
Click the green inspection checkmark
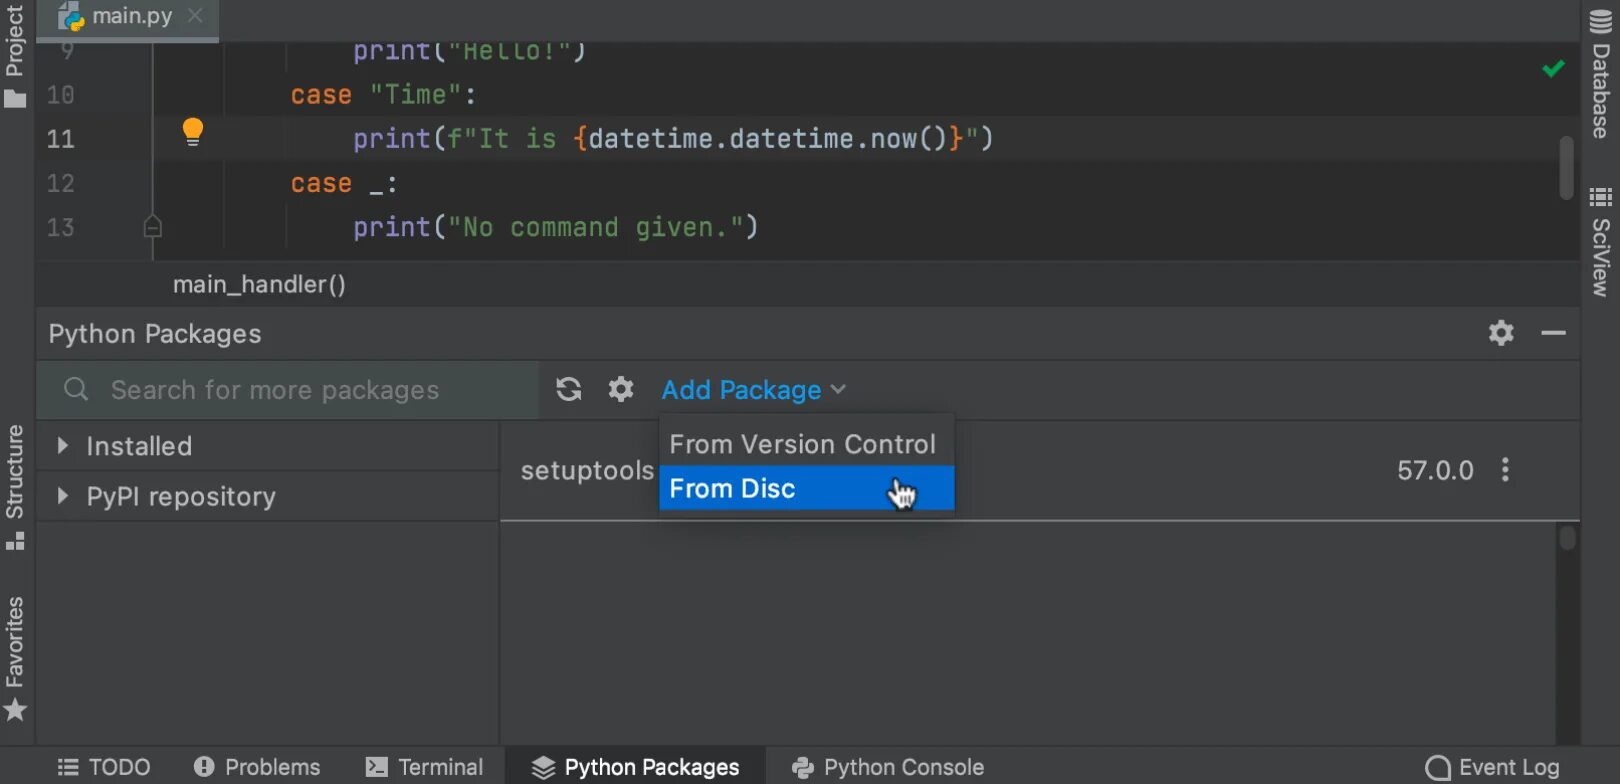1553,69
